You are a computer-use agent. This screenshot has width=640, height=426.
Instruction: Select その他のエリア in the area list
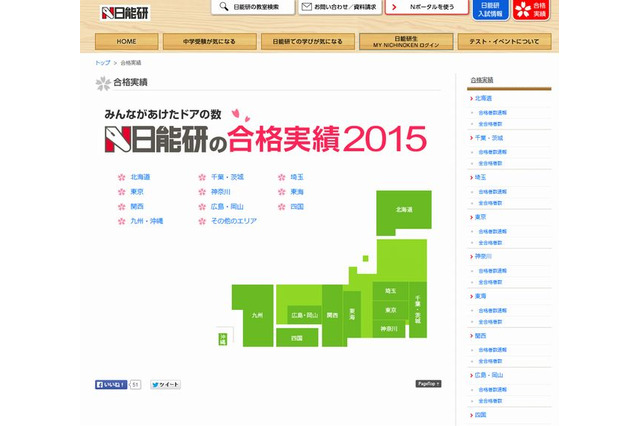pyautogui.click(x=234, y=221)
